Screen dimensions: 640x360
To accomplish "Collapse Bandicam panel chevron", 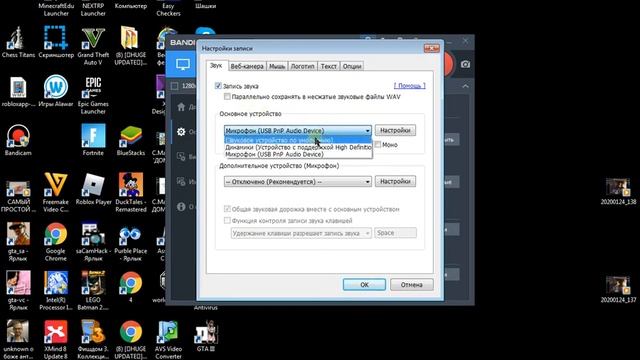I will (x=465, y=86).
